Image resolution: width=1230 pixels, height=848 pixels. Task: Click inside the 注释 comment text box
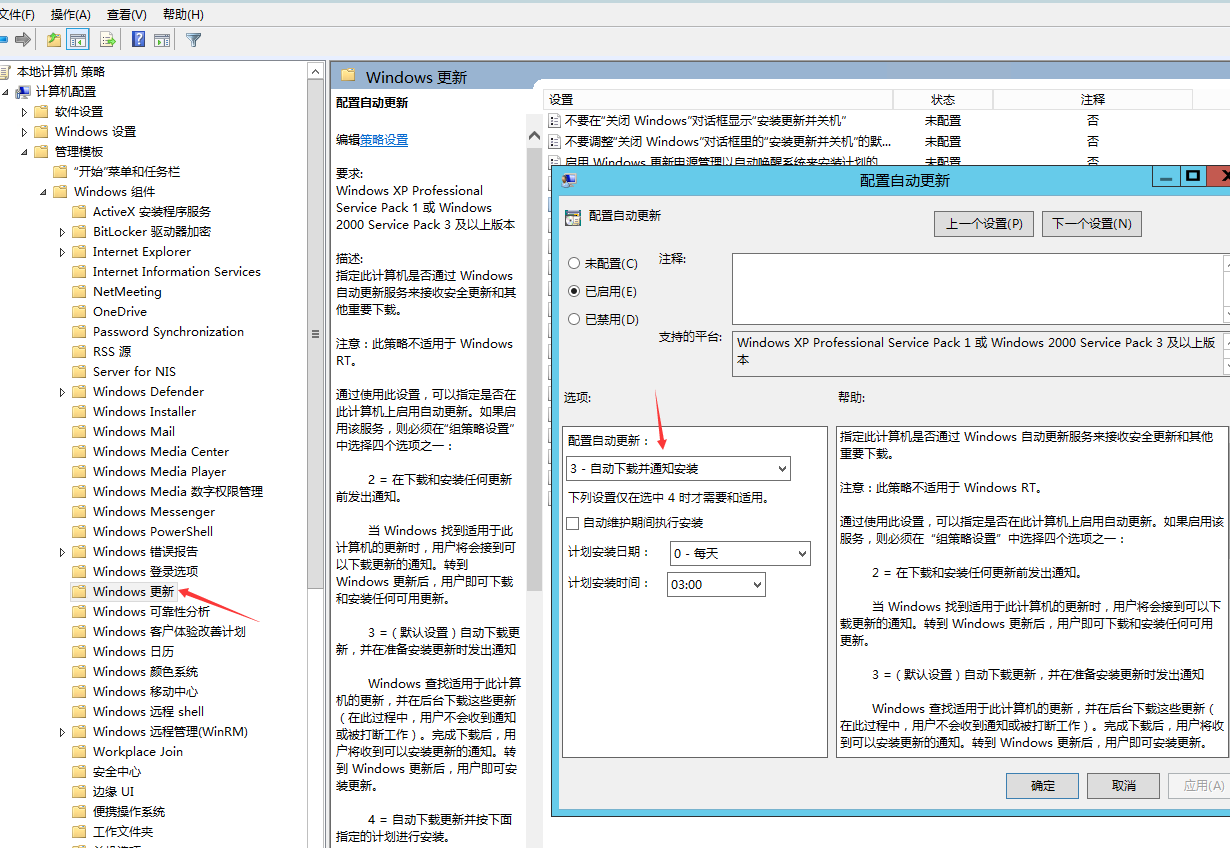coord(975,288)
